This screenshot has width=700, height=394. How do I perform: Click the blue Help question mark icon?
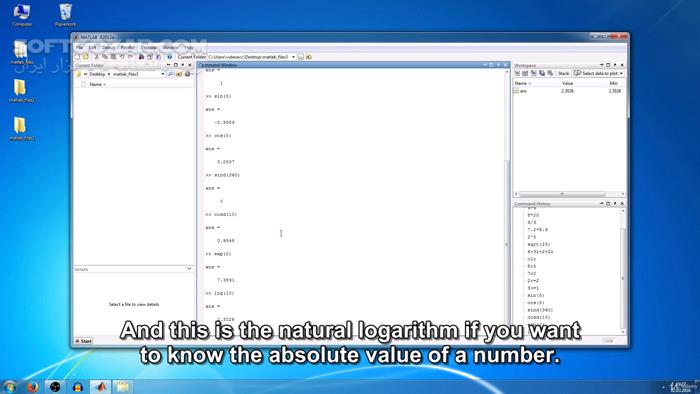click(x=170, y=57)
